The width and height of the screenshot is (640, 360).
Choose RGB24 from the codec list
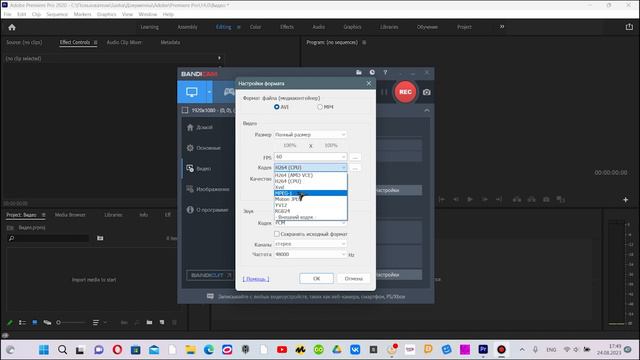coord(311,211)
